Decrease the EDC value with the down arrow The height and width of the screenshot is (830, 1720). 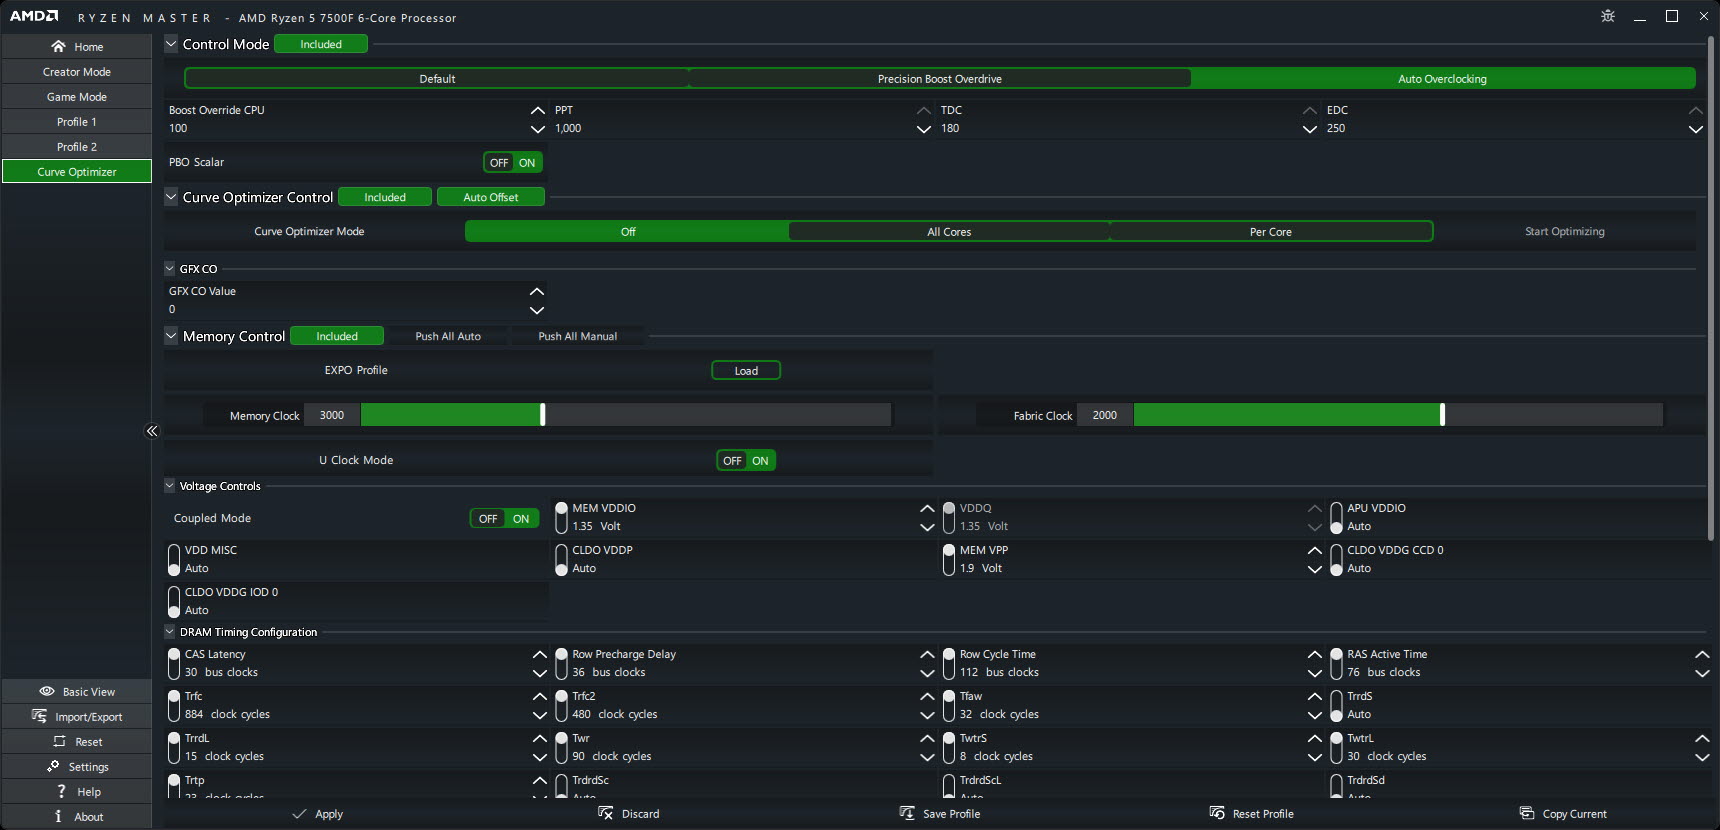click(x=1696, y=129)
